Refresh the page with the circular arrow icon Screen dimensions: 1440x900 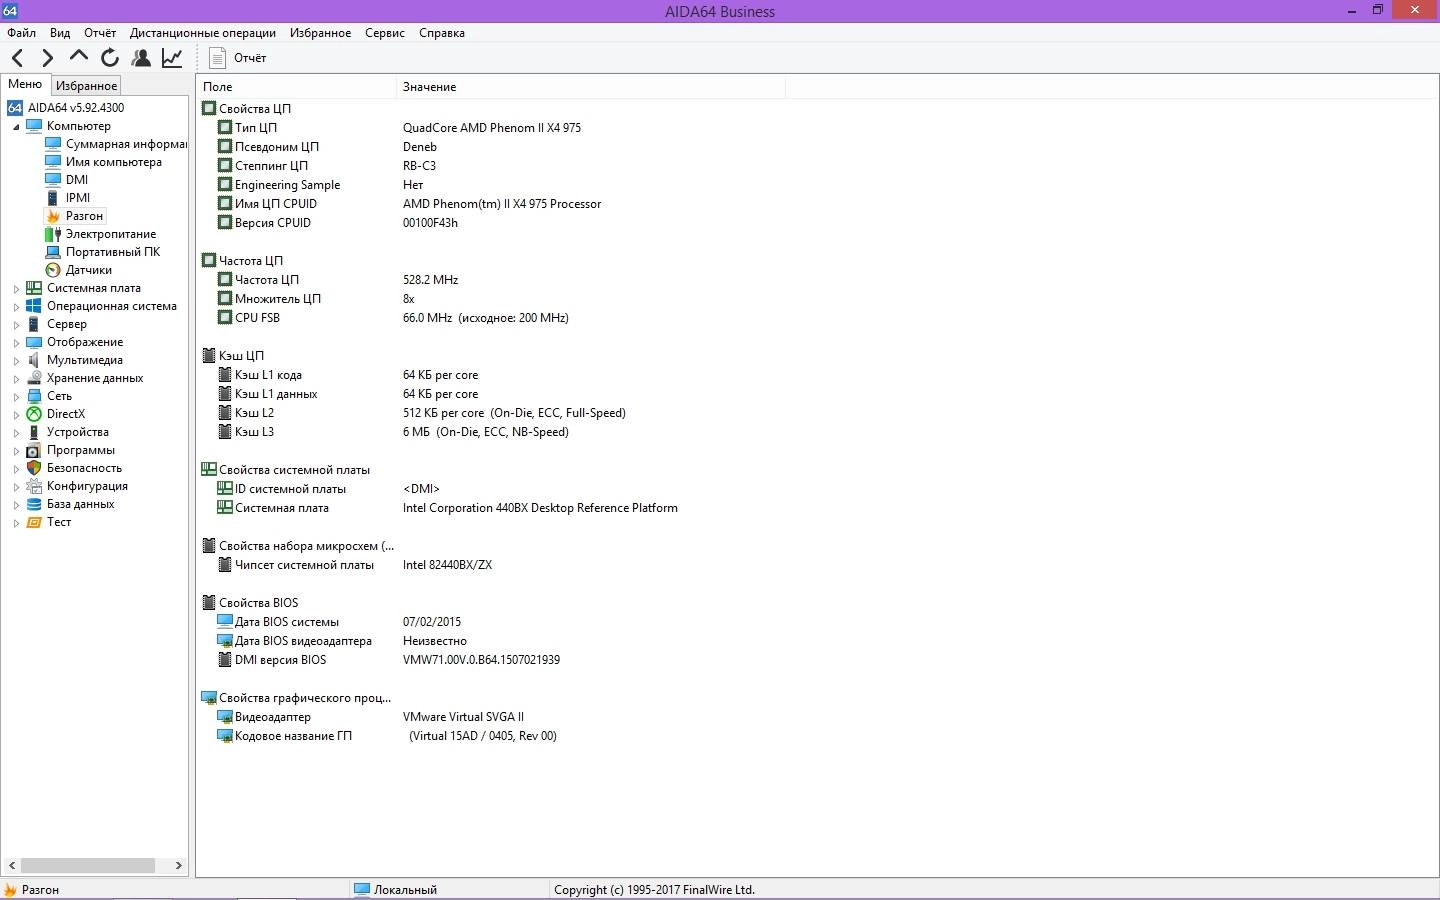coord(110,58)
